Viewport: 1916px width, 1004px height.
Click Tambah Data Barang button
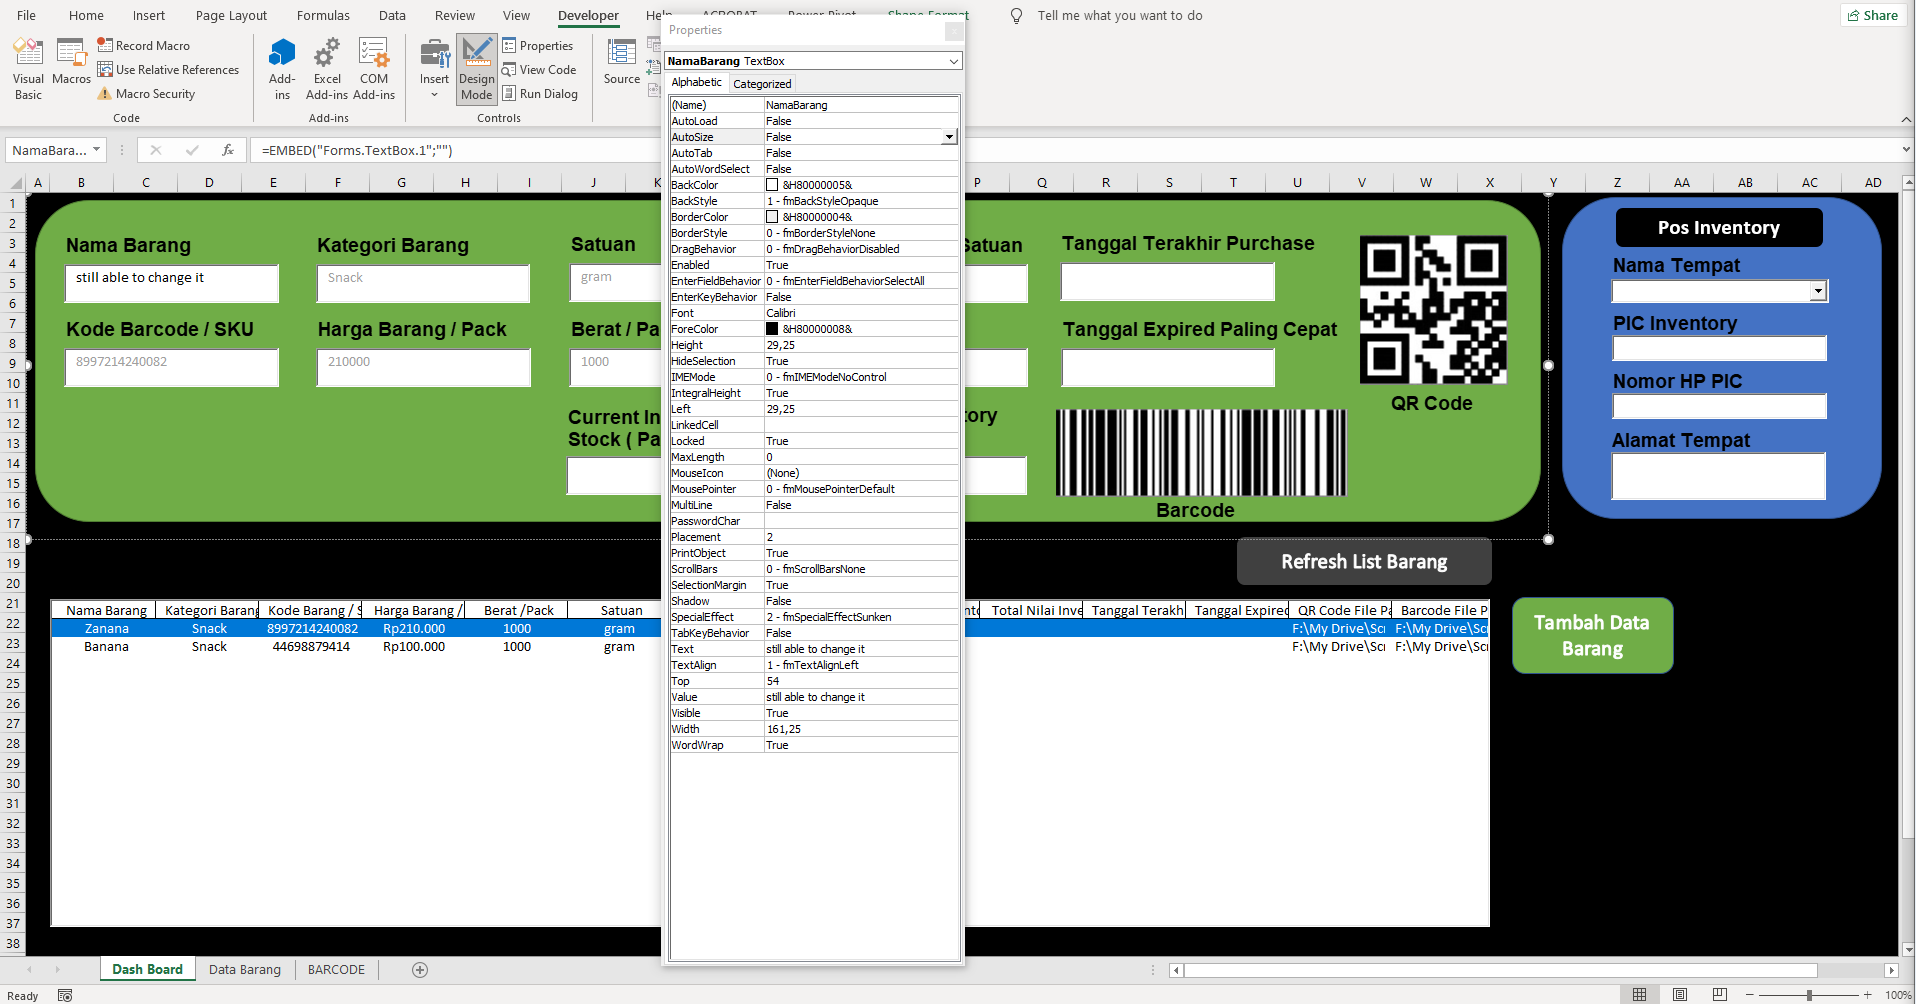point(1592,635)
